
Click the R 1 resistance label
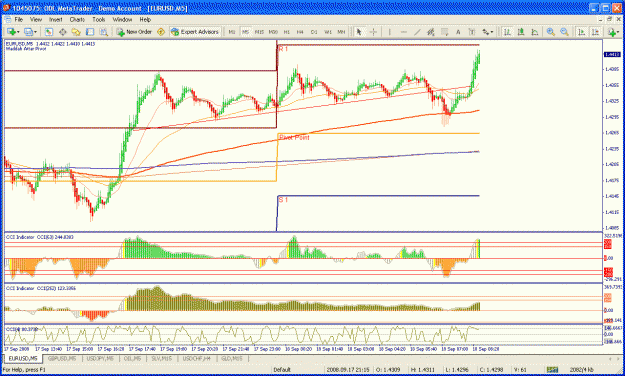pos(283,49)
